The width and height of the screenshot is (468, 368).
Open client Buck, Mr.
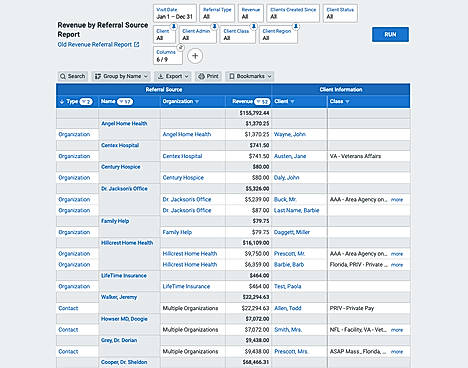tap(285, 199)
